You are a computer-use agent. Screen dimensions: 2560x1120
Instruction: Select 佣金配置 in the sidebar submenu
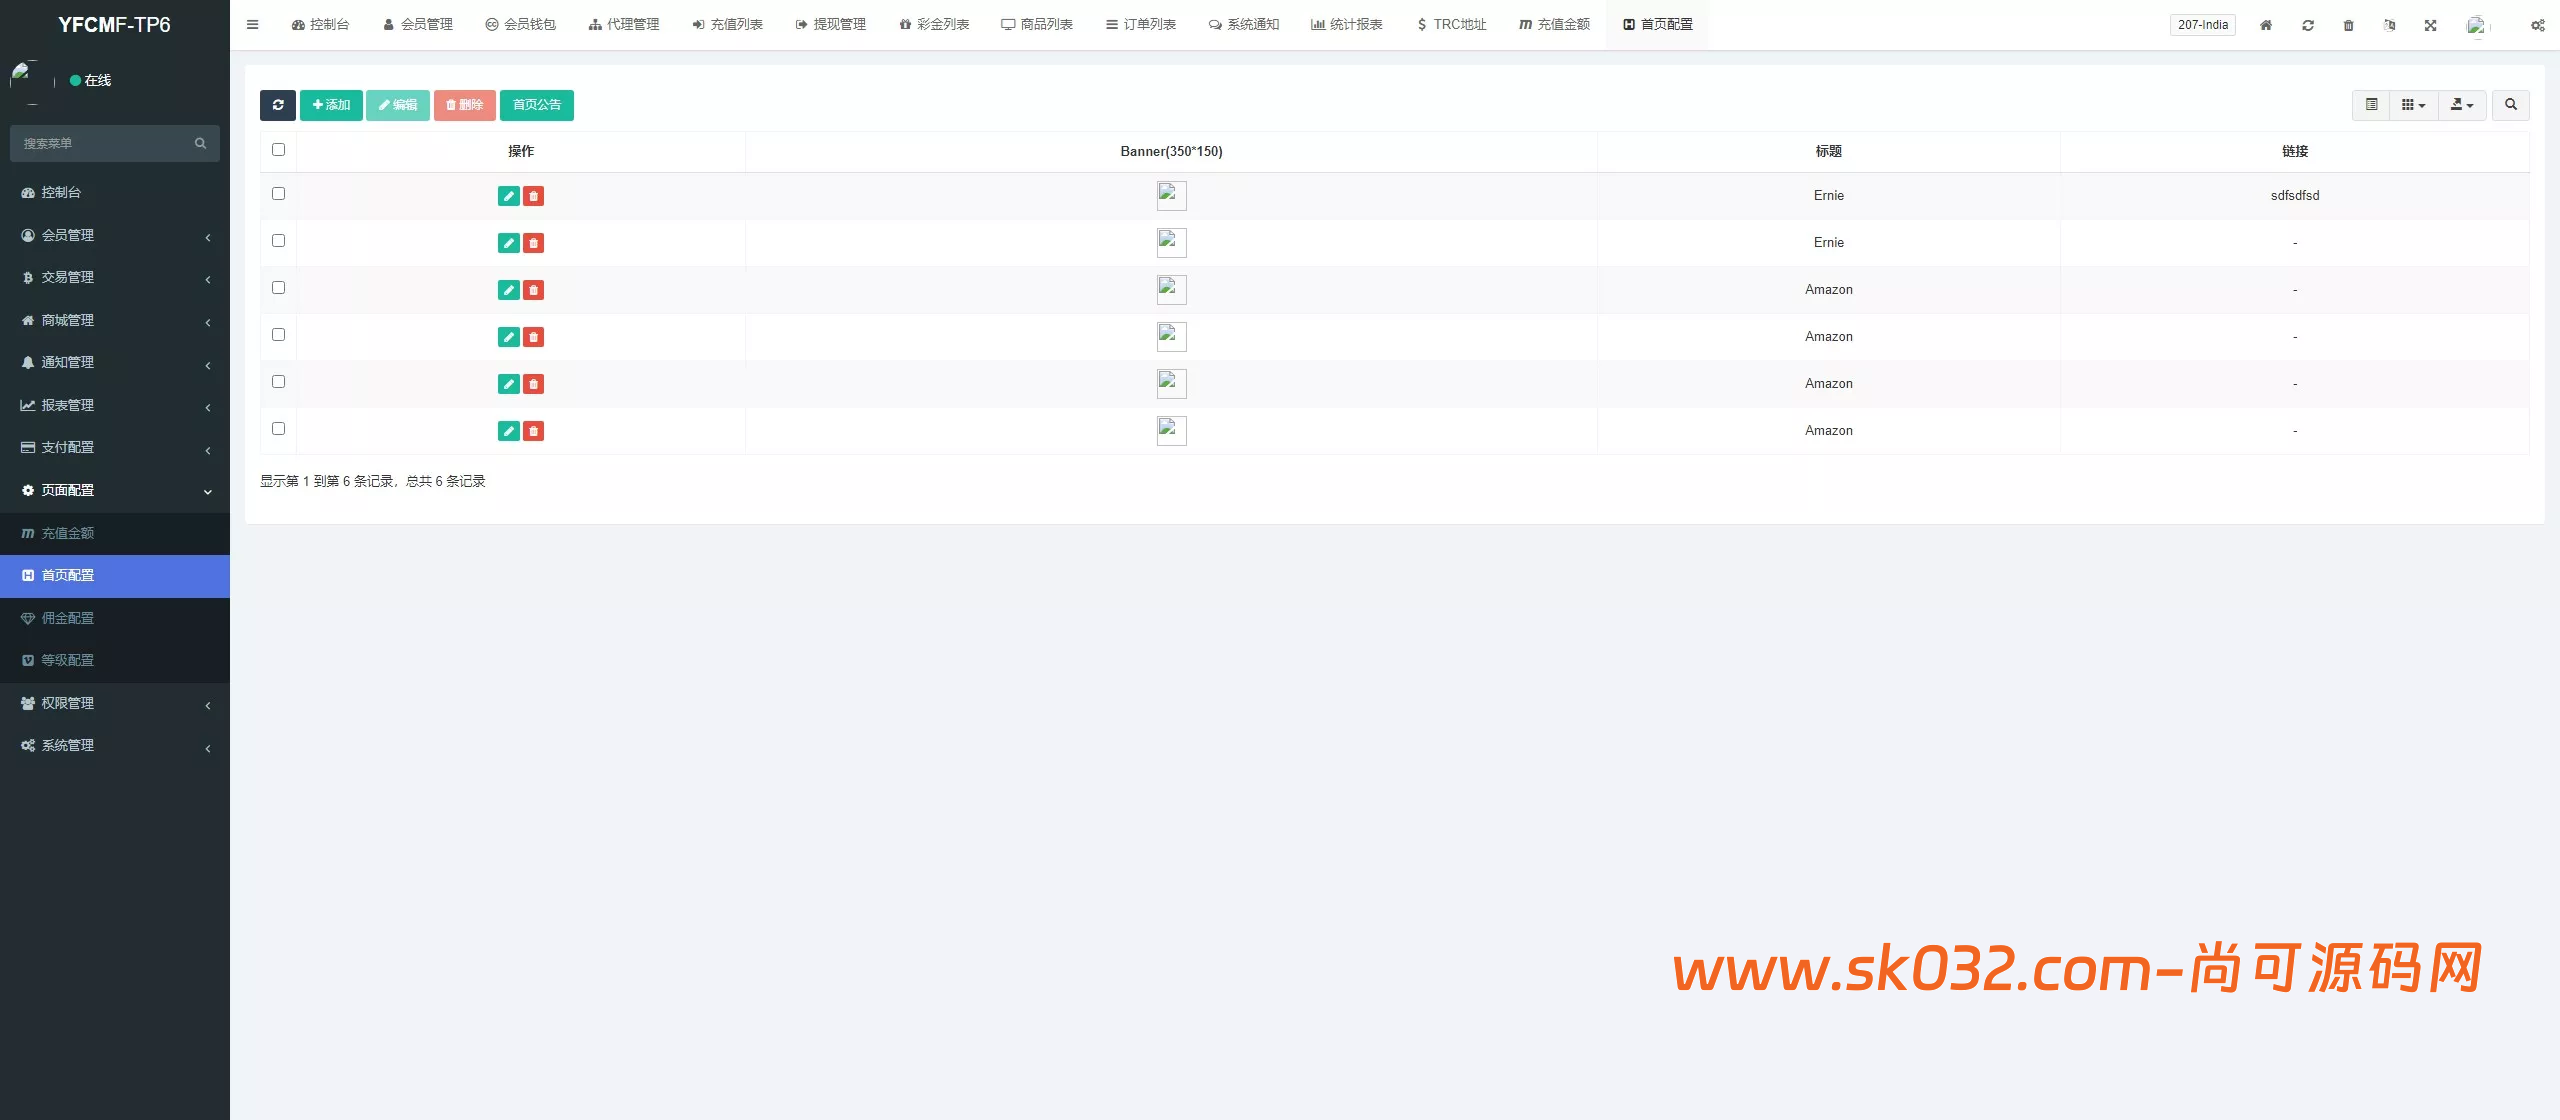[68, 618]
